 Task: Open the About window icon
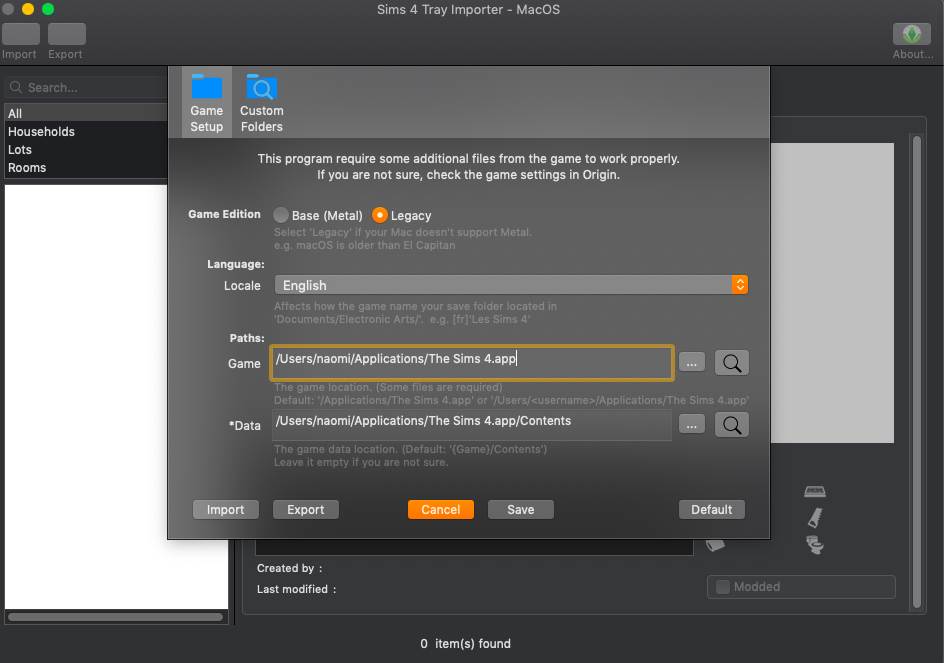tap(911, 34)
